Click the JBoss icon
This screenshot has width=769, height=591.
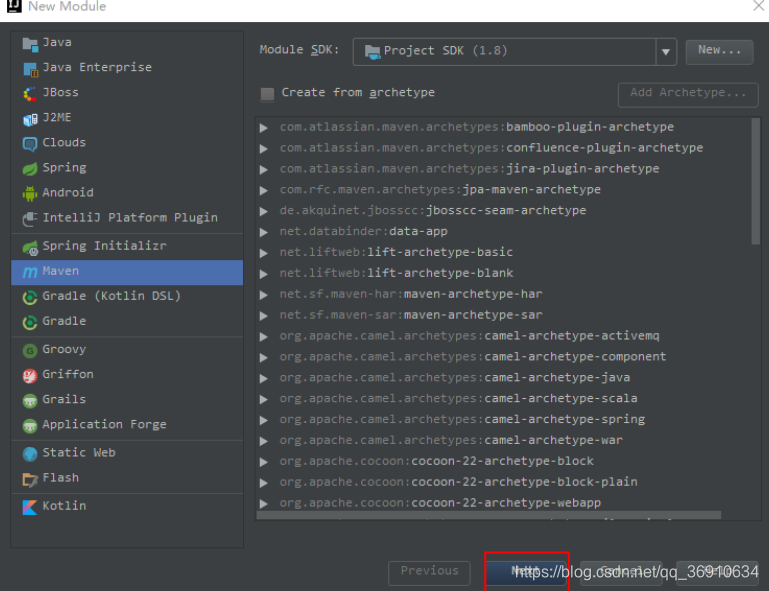point(30,94)
